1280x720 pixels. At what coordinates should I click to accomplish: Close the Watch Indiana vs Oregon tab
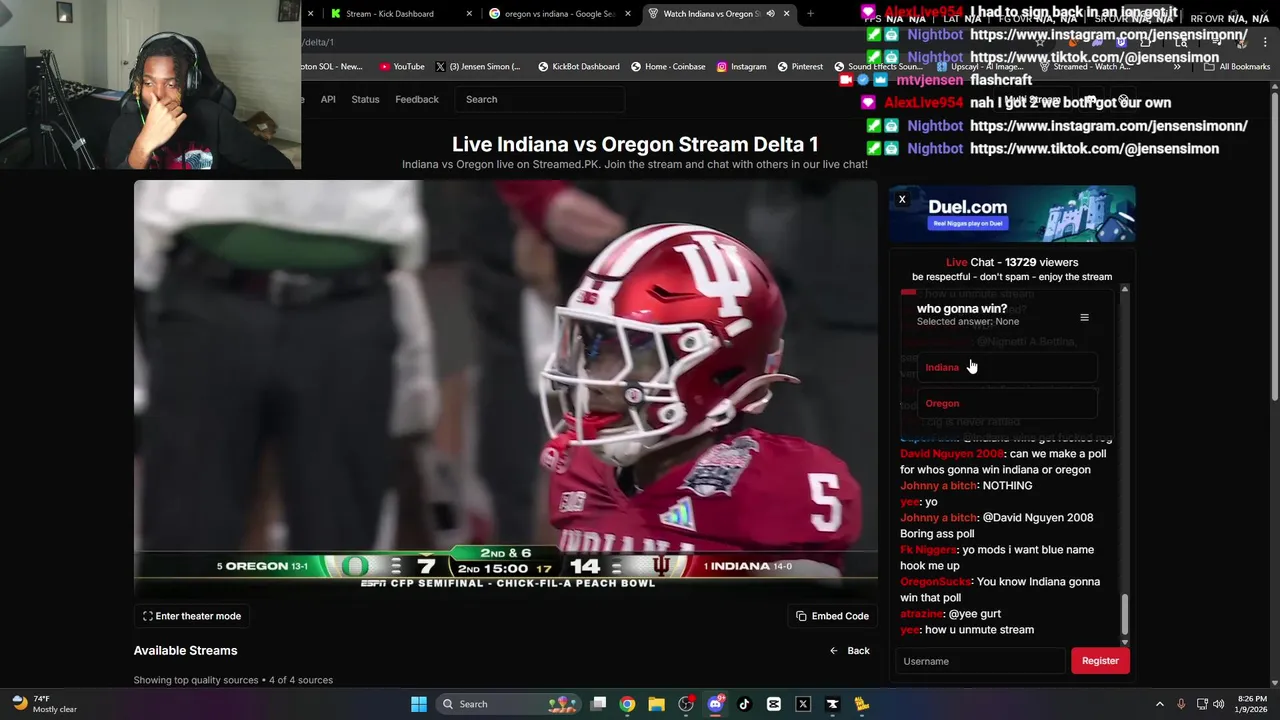pos(786,14)
